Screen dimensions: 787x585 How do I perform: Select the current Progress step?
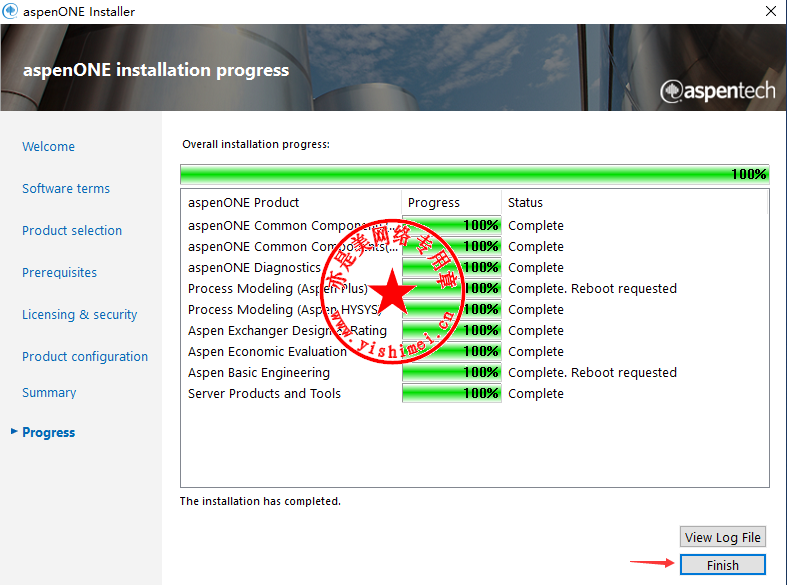pyautogui.click(x=48, y=432)
